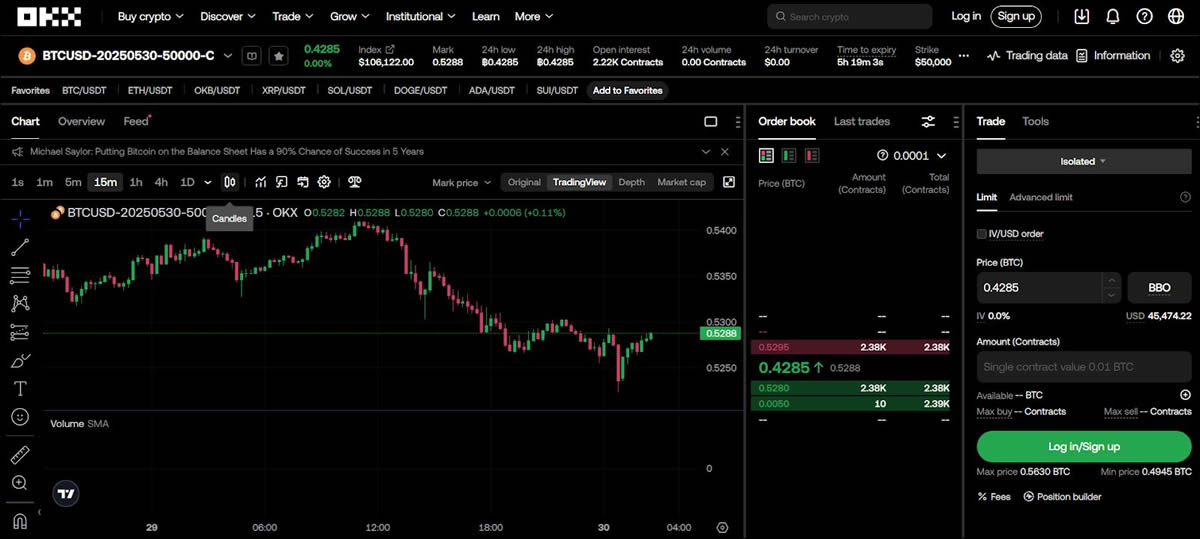Select the Candles chart type icon
The height and width of the screenshot is (539, 1200).
[230, 182]
